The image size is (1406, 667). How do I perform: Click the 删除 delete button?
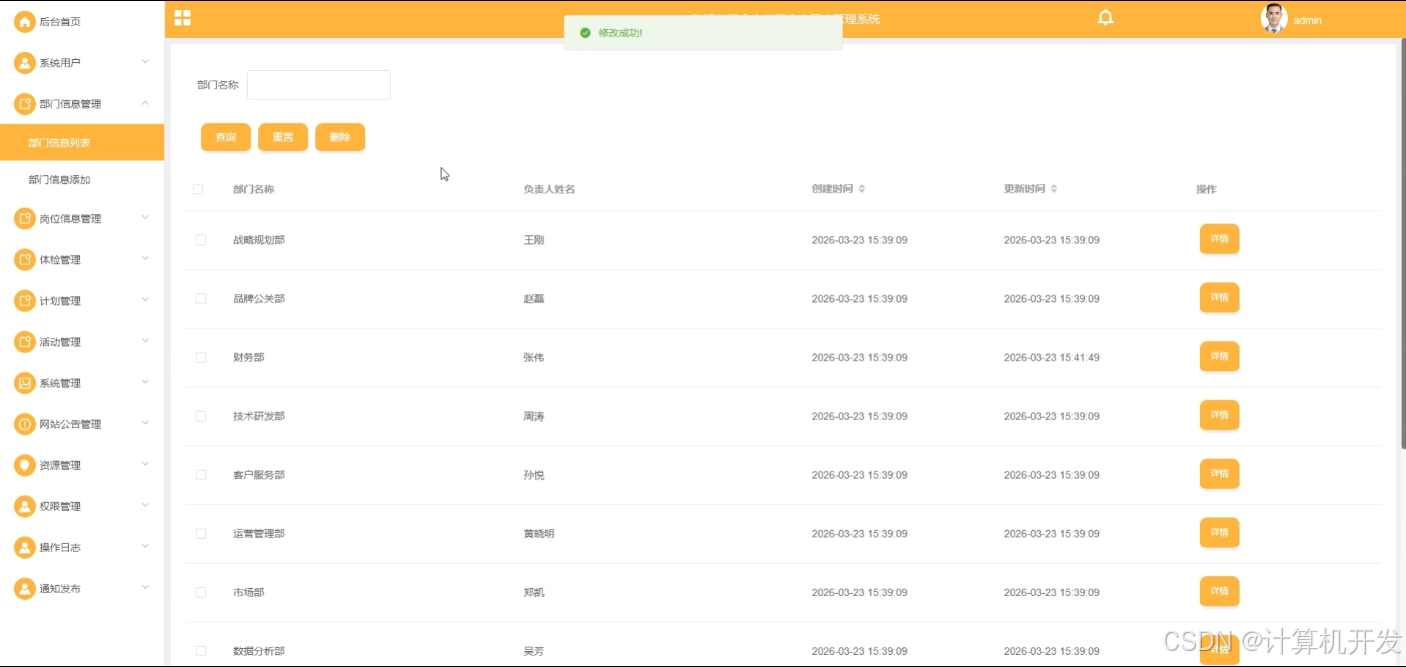click(x=340, y=137)
